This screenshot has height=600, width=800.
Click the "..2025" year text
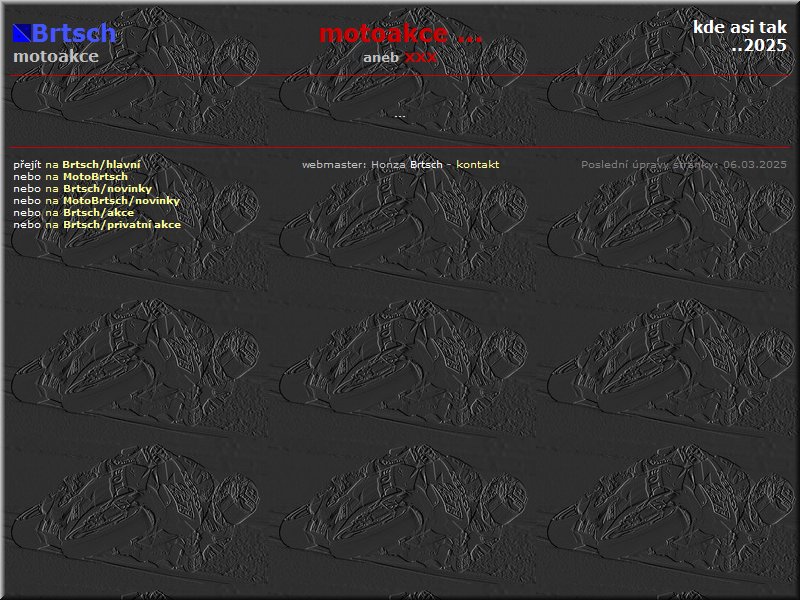758,45
